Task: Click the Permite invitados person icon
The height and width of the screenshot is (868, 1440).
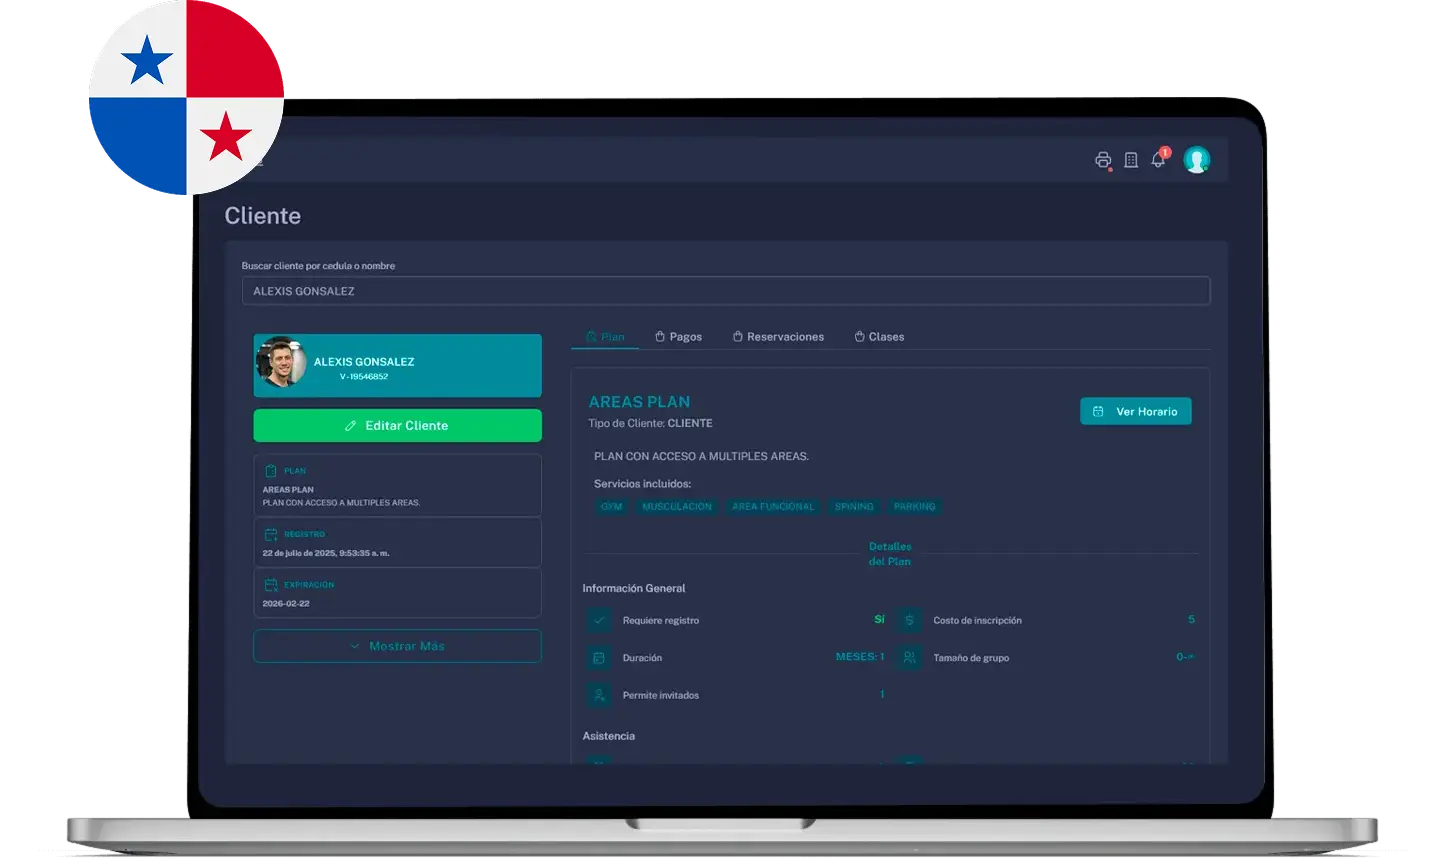Action: point(599,695)
